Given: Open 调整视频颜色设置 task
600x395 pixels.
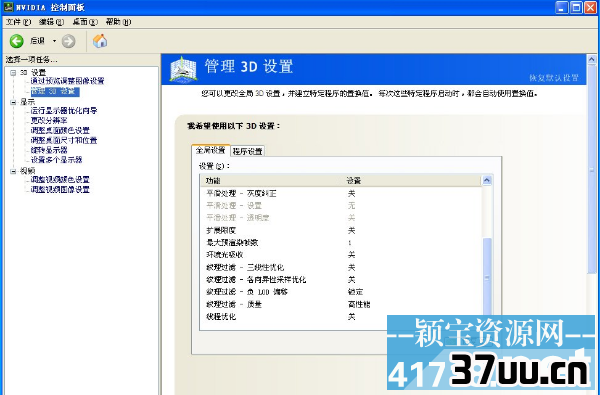Looking at the screenshot, I should click(60, 180).
